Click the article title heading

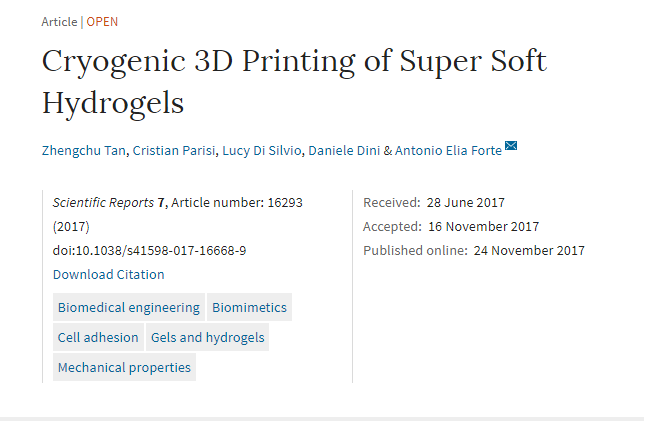(x=294, y=80)
